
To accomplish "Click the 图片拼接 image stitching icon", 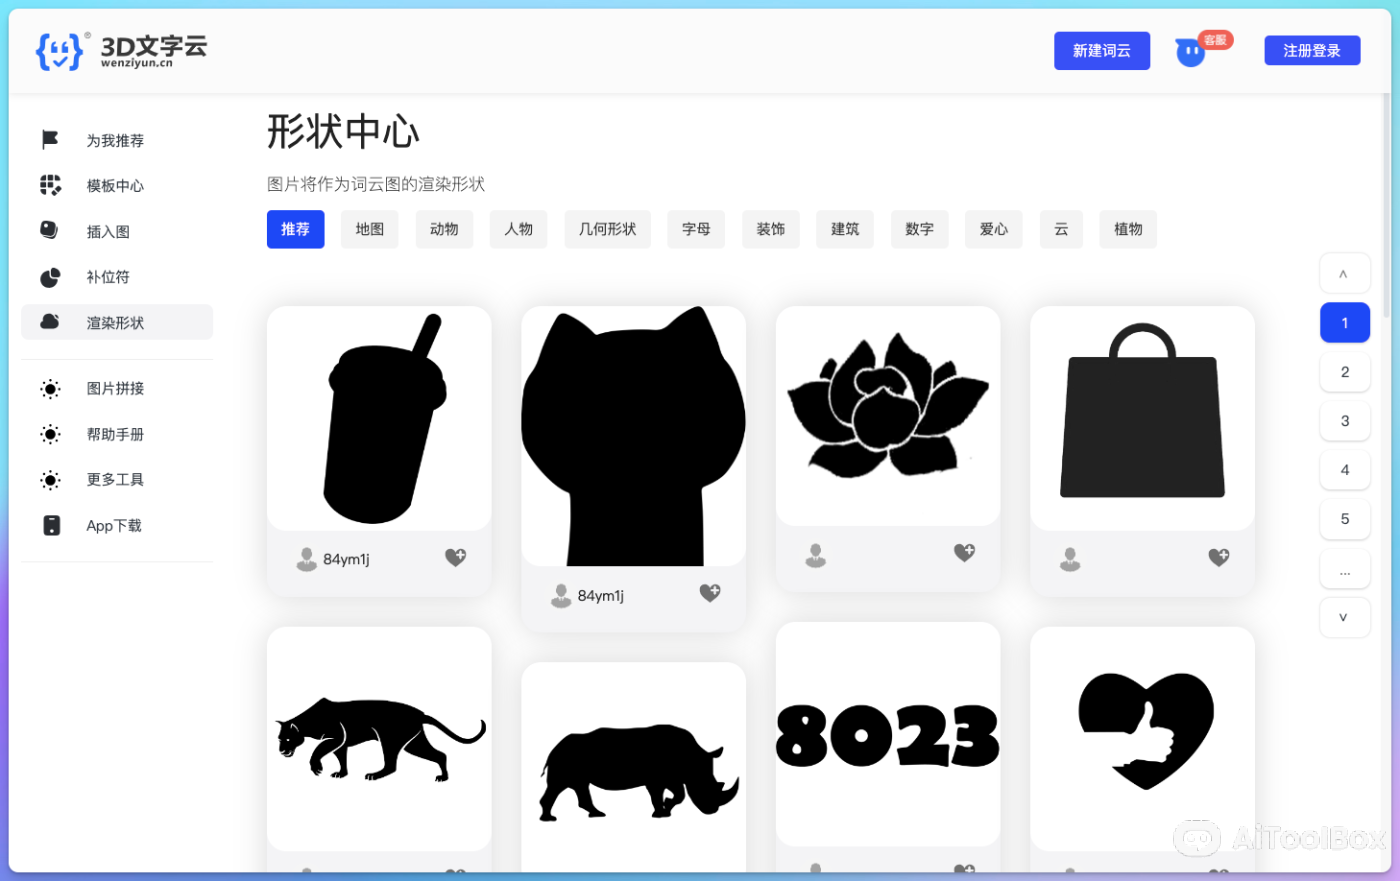I will pos(50,388).
